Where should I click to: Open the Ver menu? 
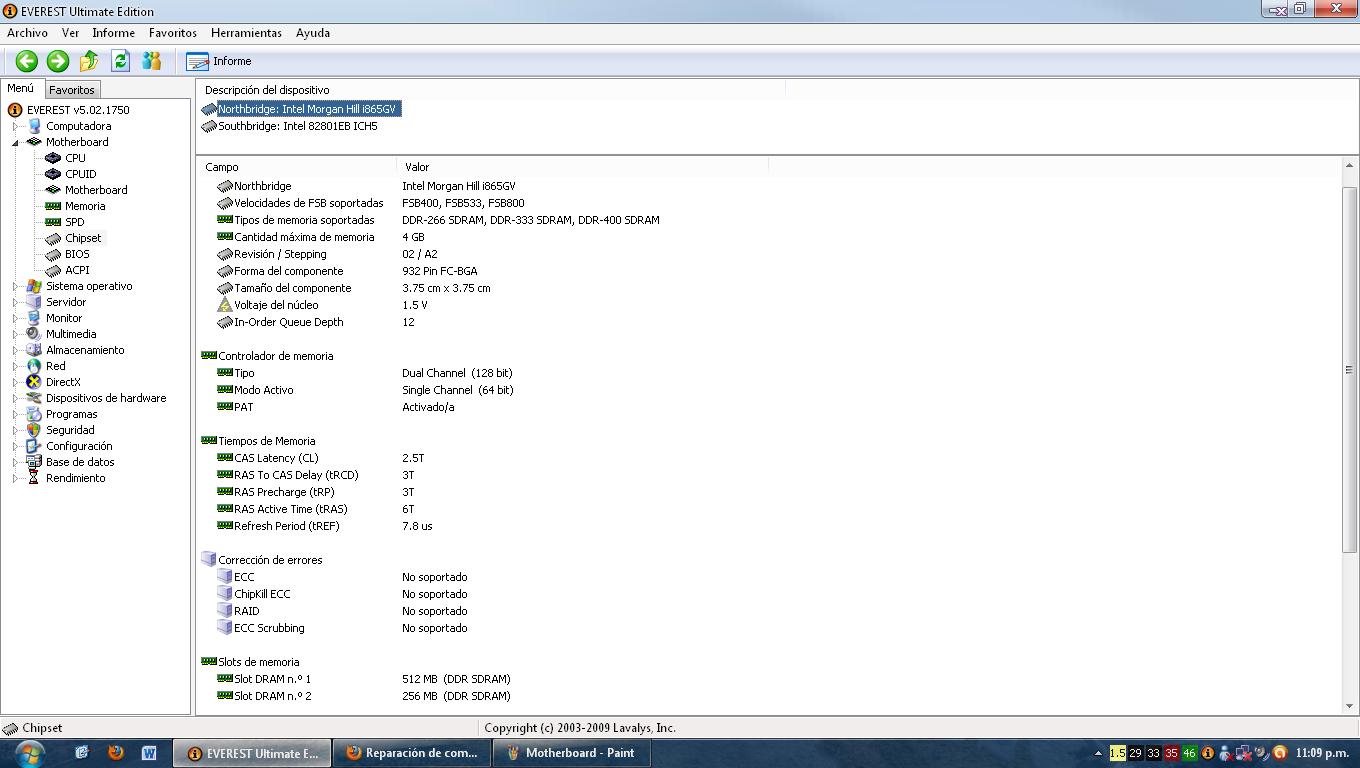point(70,33)
